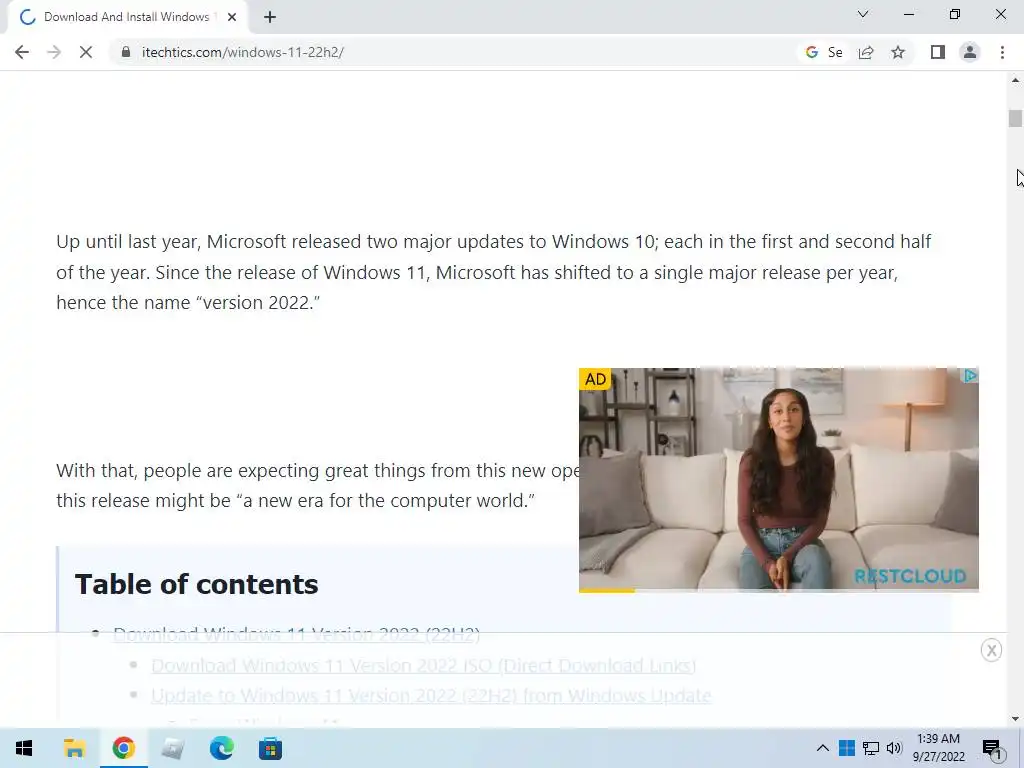Click the scrollbar up arrow
Viewport: 1024px width, 768px height.
tap(1015, 80)
